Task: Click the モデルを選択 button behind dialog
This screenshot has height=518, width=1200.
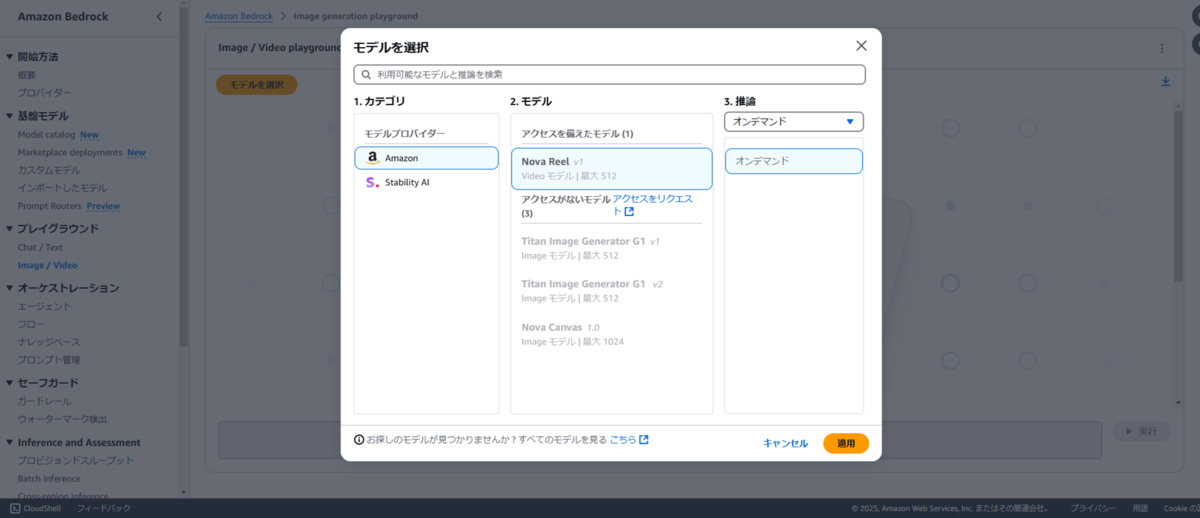Action: point(257,85)
